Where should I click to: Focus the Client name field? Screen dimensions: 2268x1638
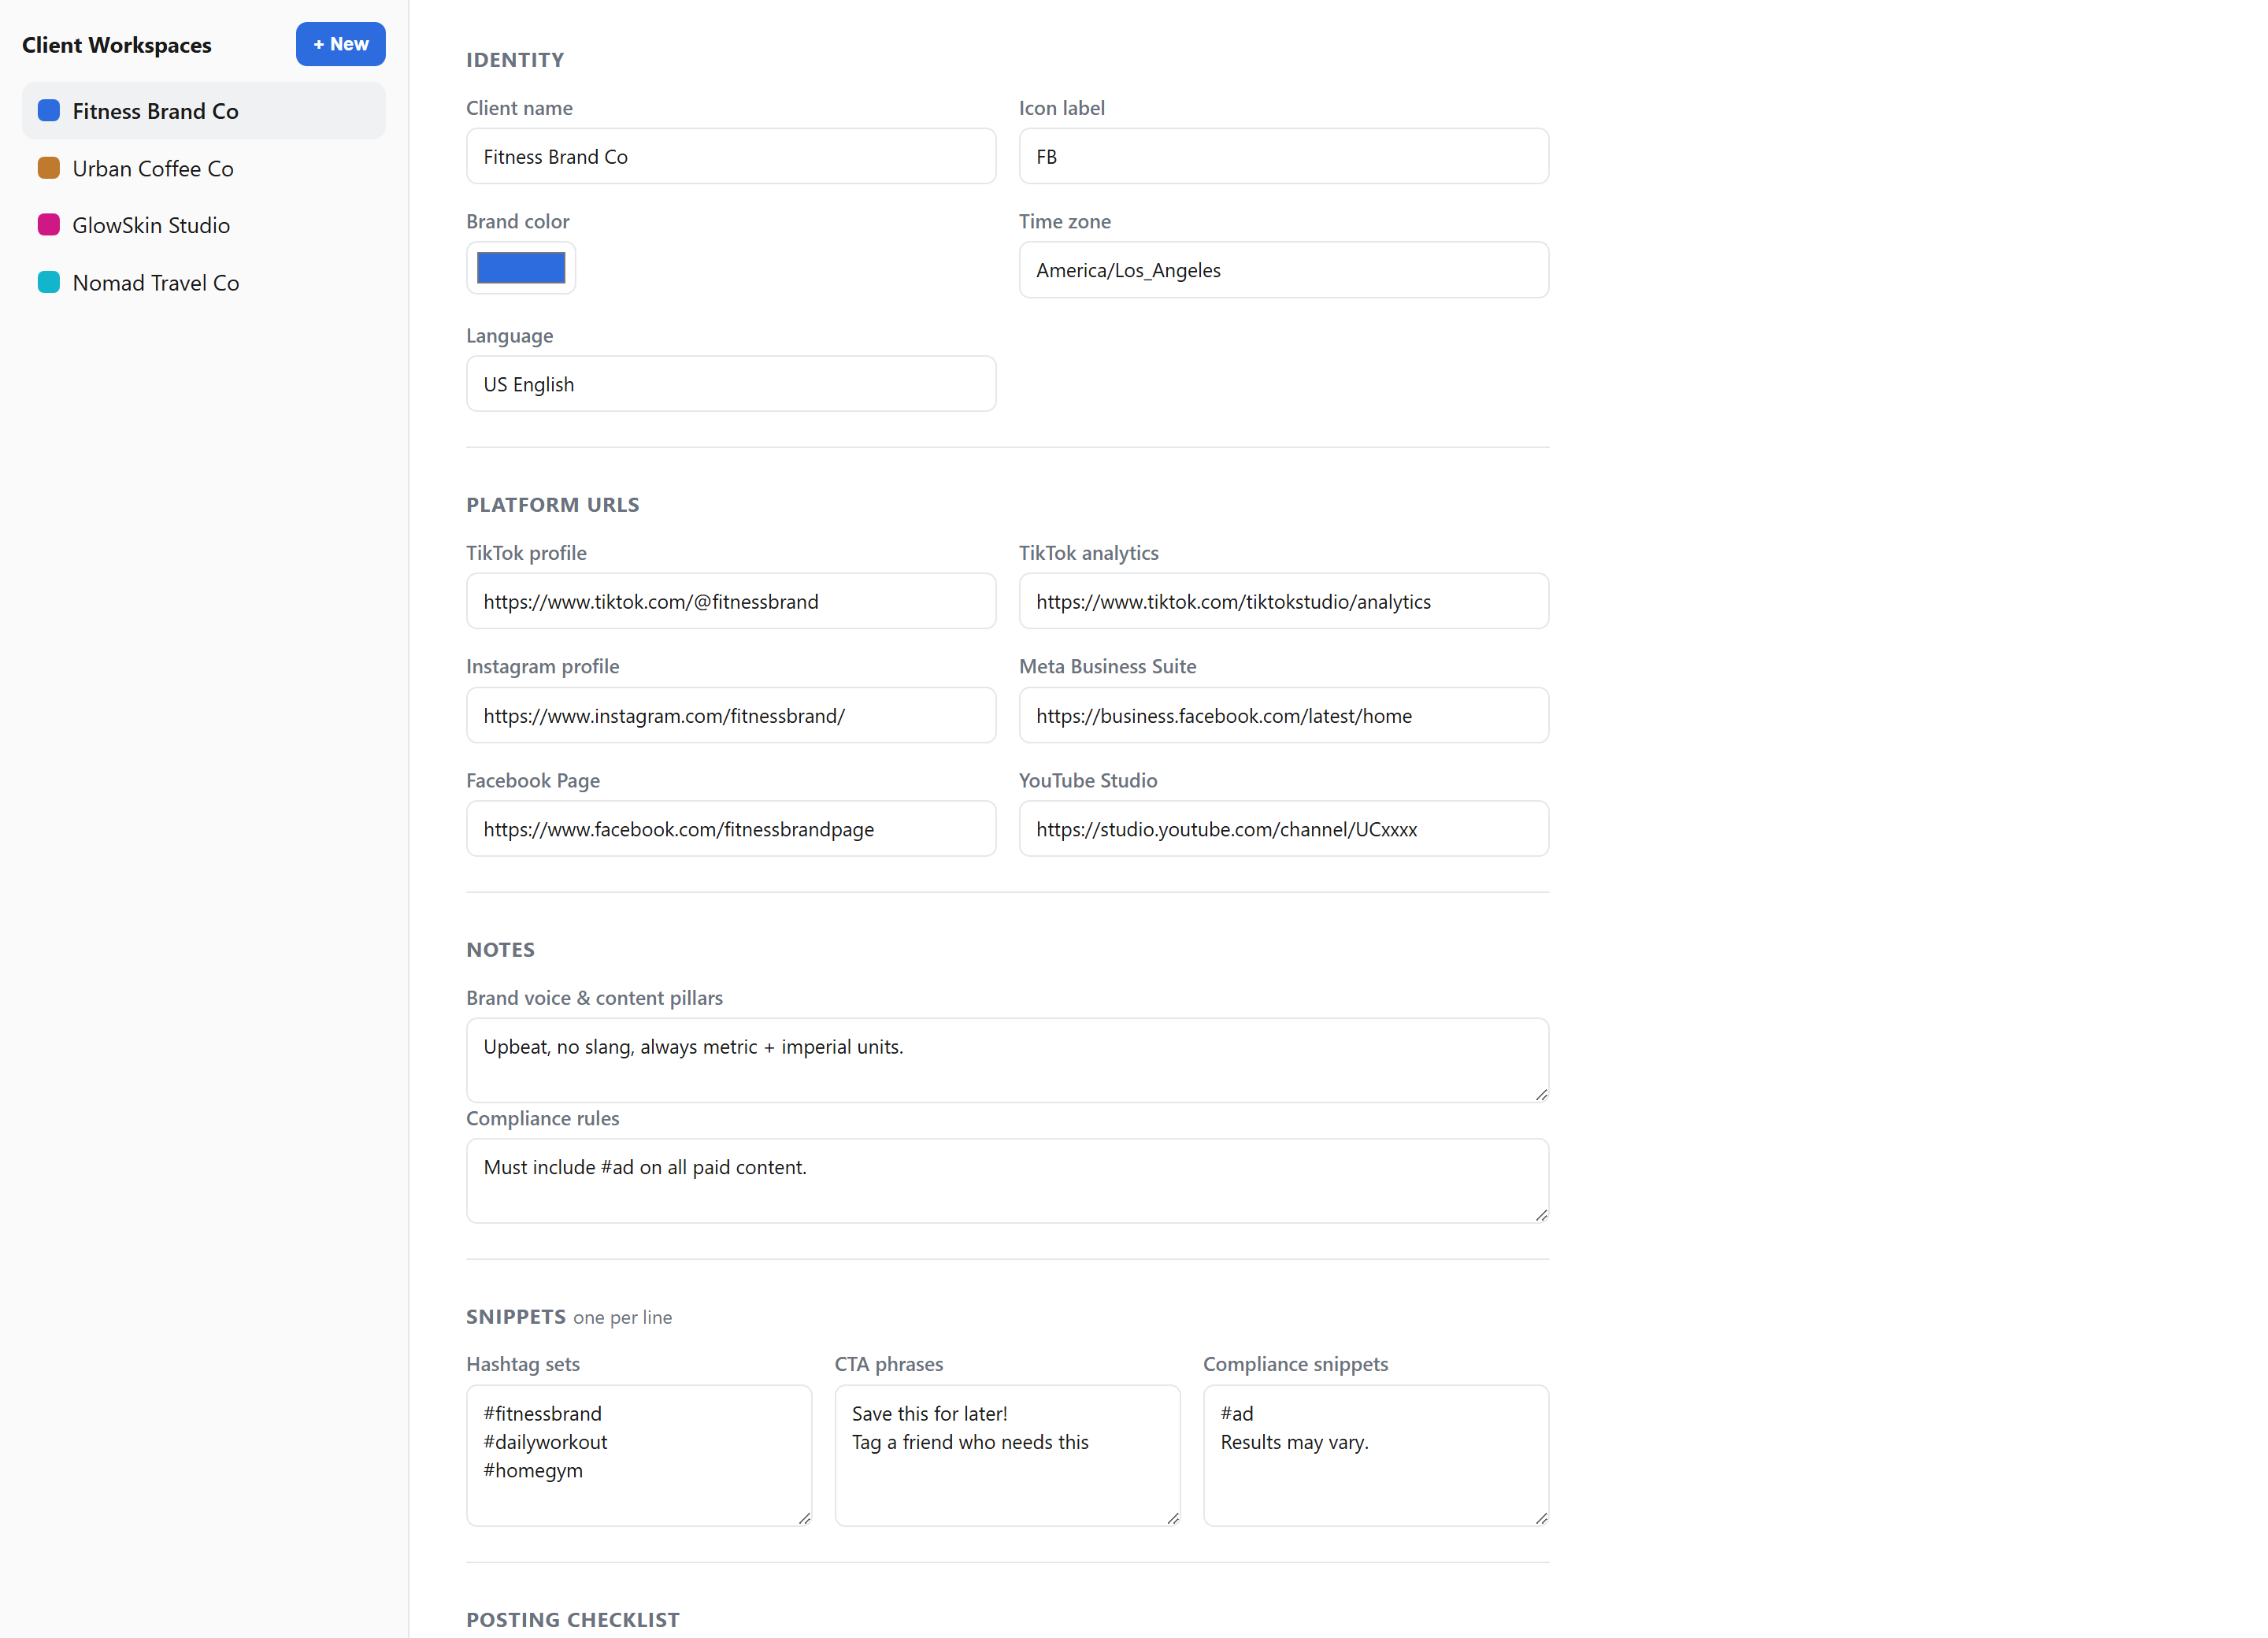tap(731, 156)
